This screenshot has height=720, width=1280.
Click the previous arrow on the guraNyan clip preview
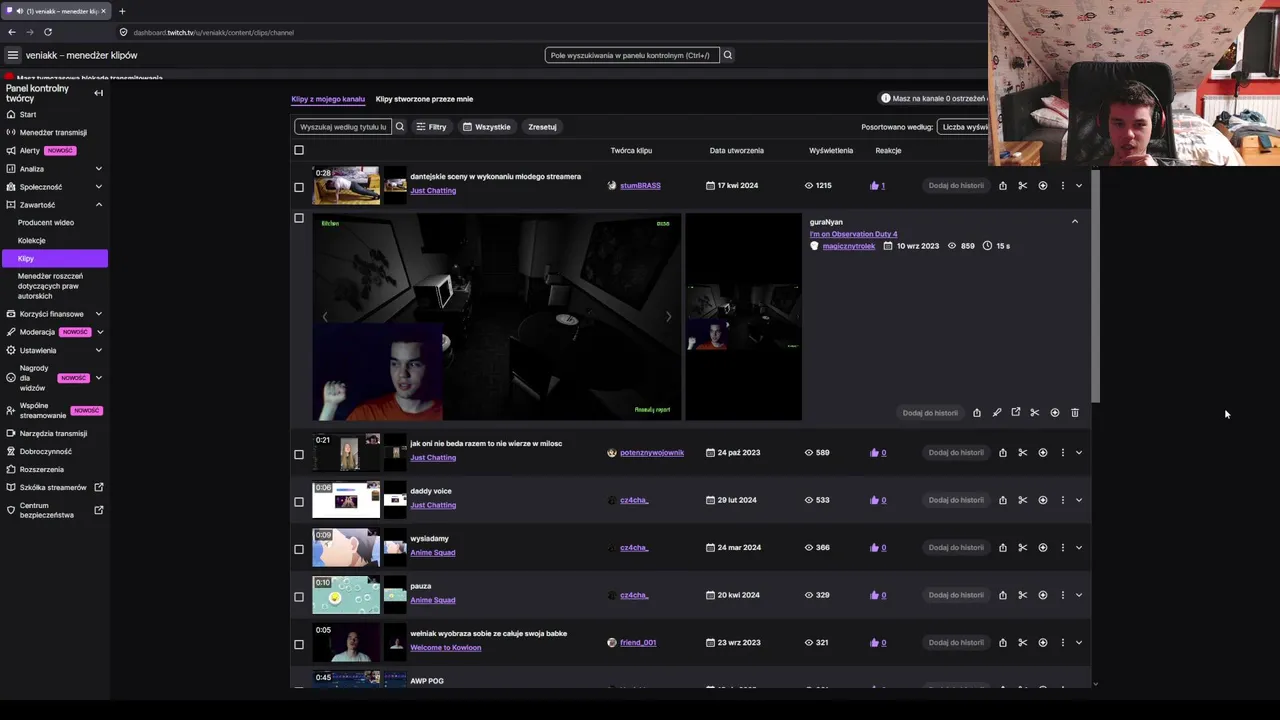tap(324, 317)
